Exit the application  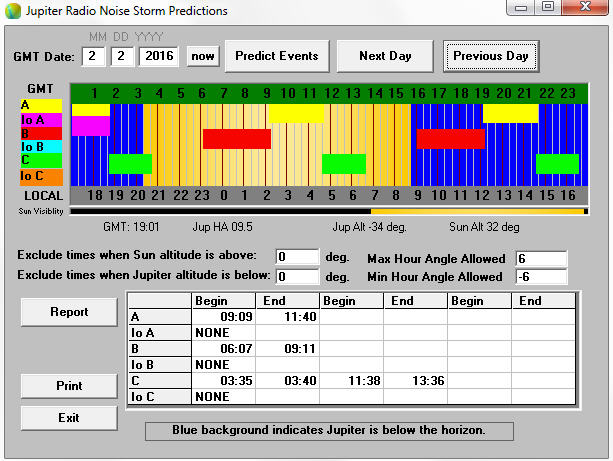(69, 418)
